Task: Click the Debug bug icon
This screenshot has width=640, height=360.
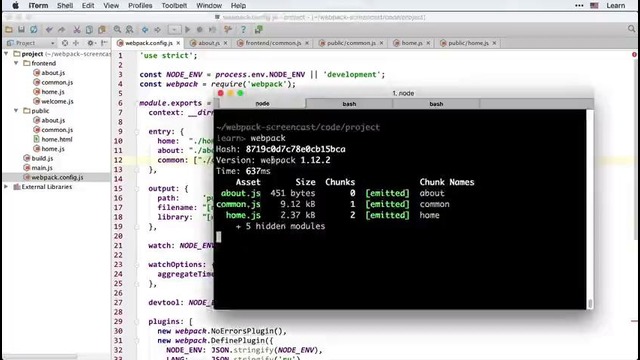Action: [x=200, y=29]
